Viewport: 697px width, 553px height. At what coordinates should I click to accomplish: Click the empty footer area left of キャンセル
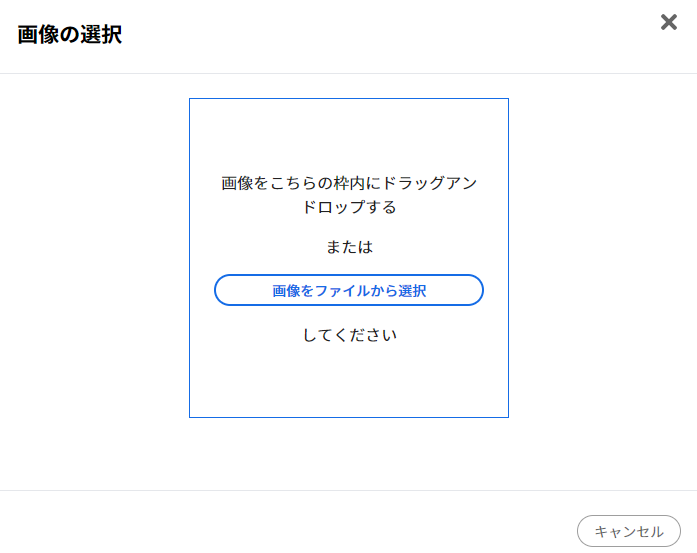click(287, 522)
